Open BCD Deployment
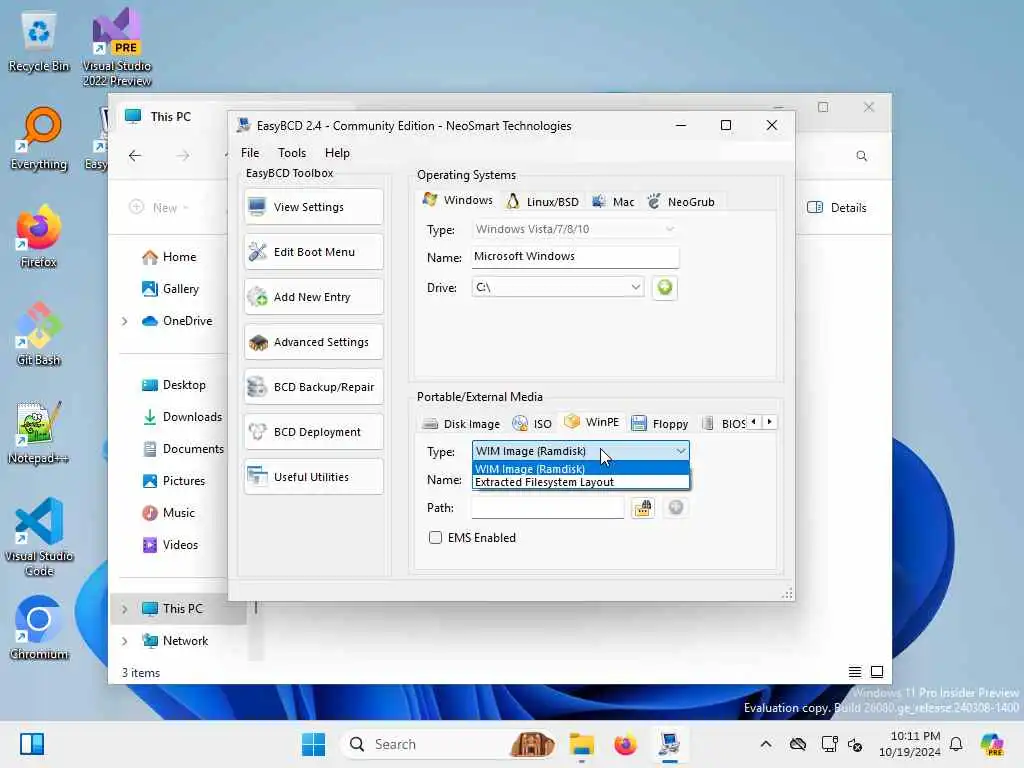Viewport: 1024px width, 768px height. pyautogui.click(x=313, y=432)
